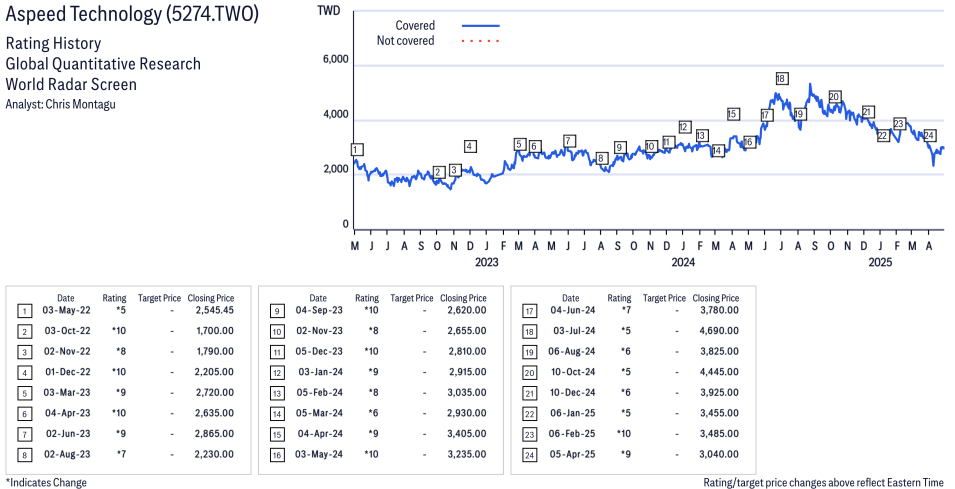Click chart marker 4 near December 2022
This screenshot has height=489, width=955.
[x=470, y=146]
